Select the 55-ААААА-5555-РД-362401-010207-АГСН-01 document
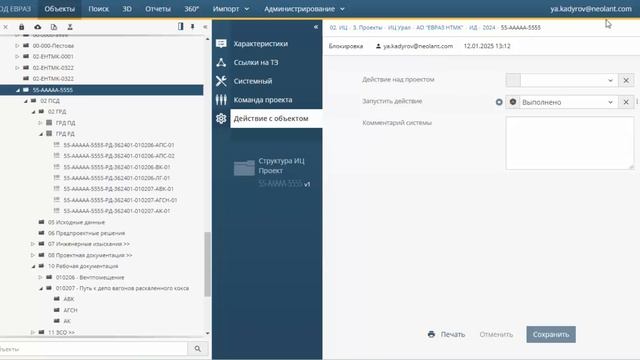The image size is (640, 360). 120,200
